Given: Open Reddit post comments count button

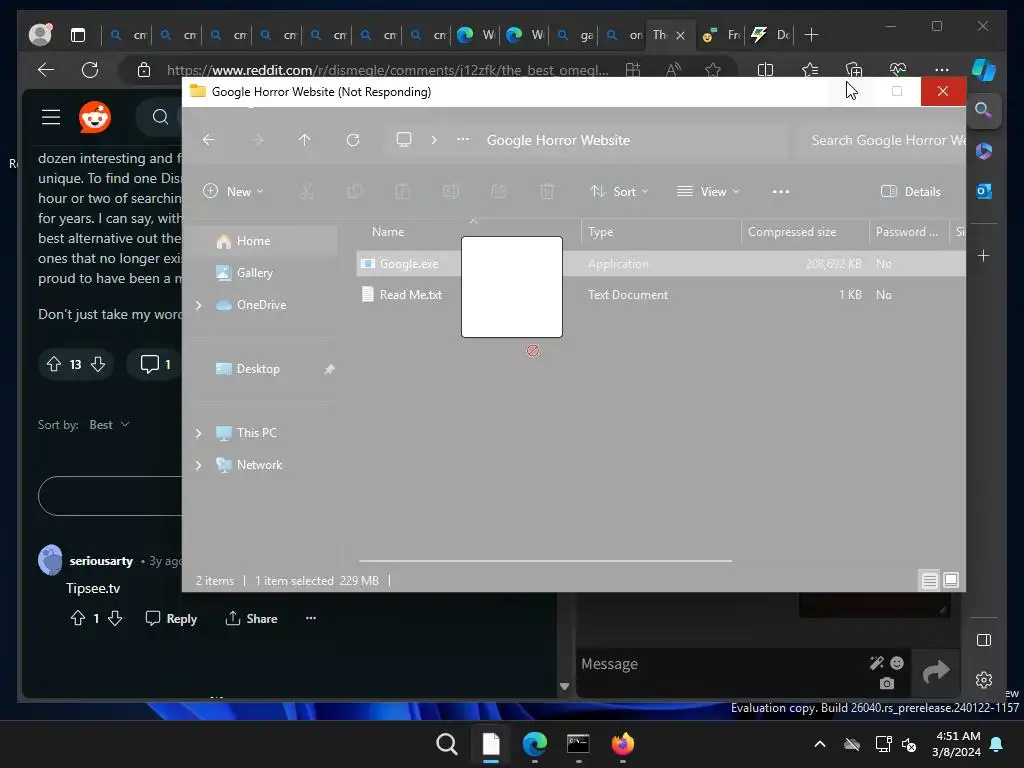Looking at the screenshot, I should (x=155, y=364).
